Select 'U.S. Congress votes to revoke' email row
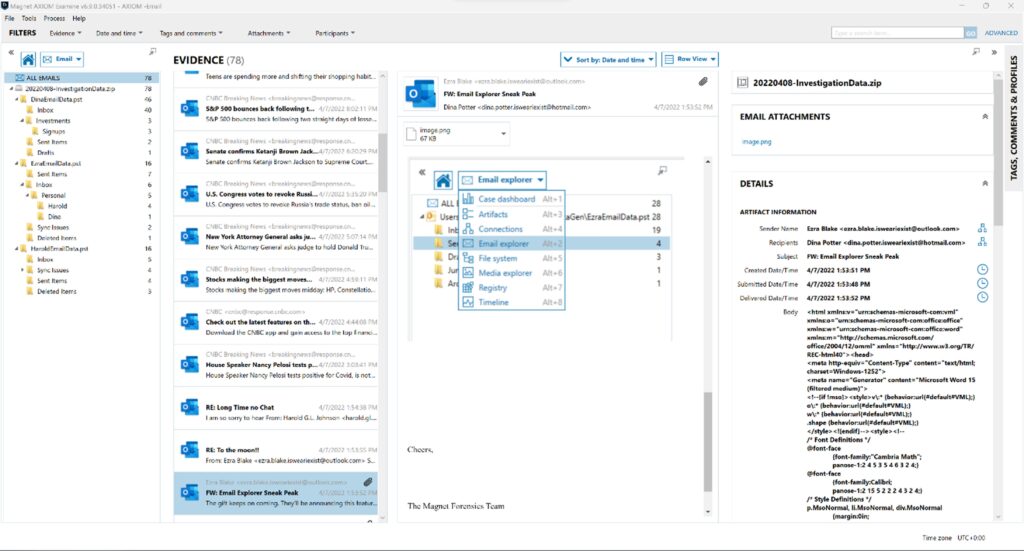Viewport: 1024px width, 551px height. pyautogui.click(x=276, y=195)
